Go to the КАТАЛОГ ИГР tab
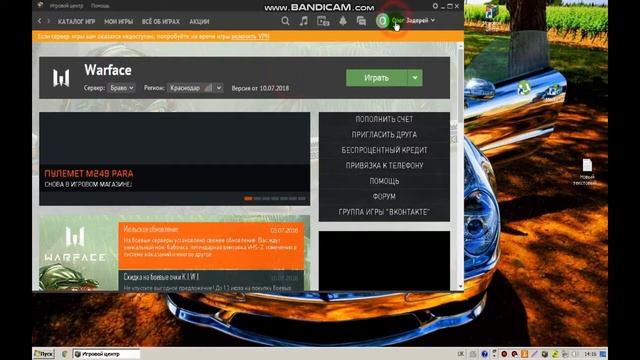 [x=76, y=22]
